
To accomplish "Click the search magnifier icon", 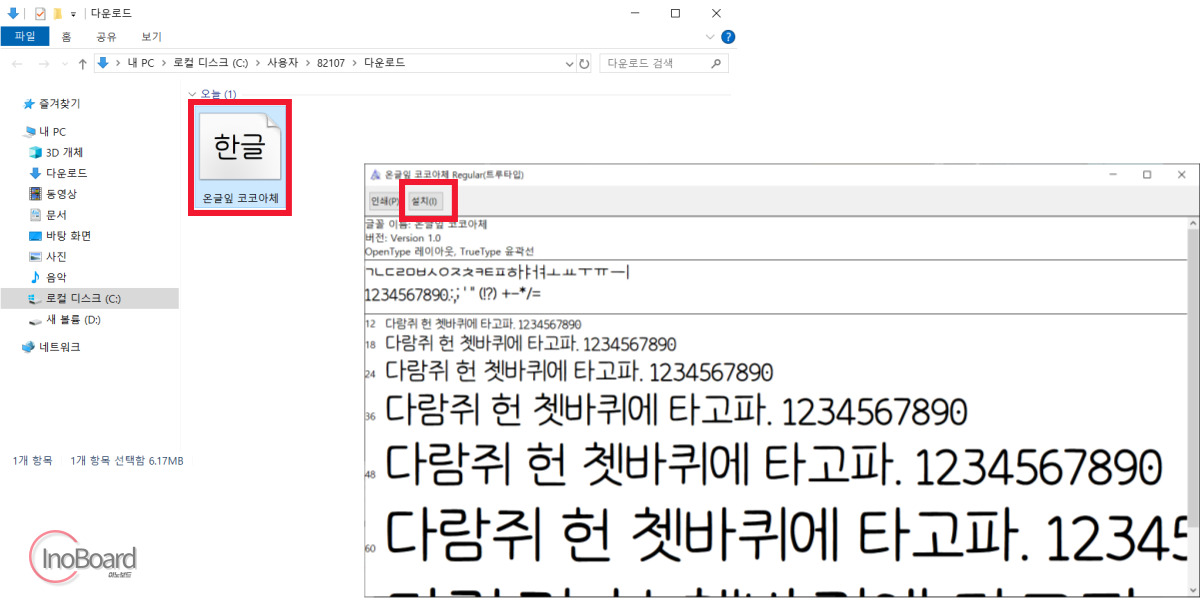I will click(716, 63).
